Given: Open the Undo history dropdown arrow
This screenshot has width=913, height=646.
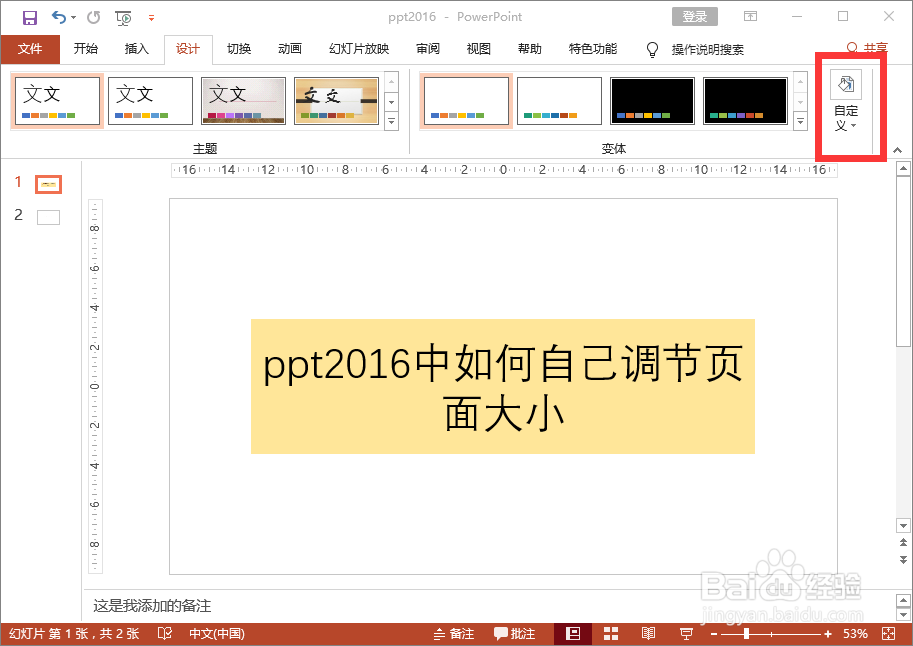Looking at the screenshot, I should tap(73, 17).
